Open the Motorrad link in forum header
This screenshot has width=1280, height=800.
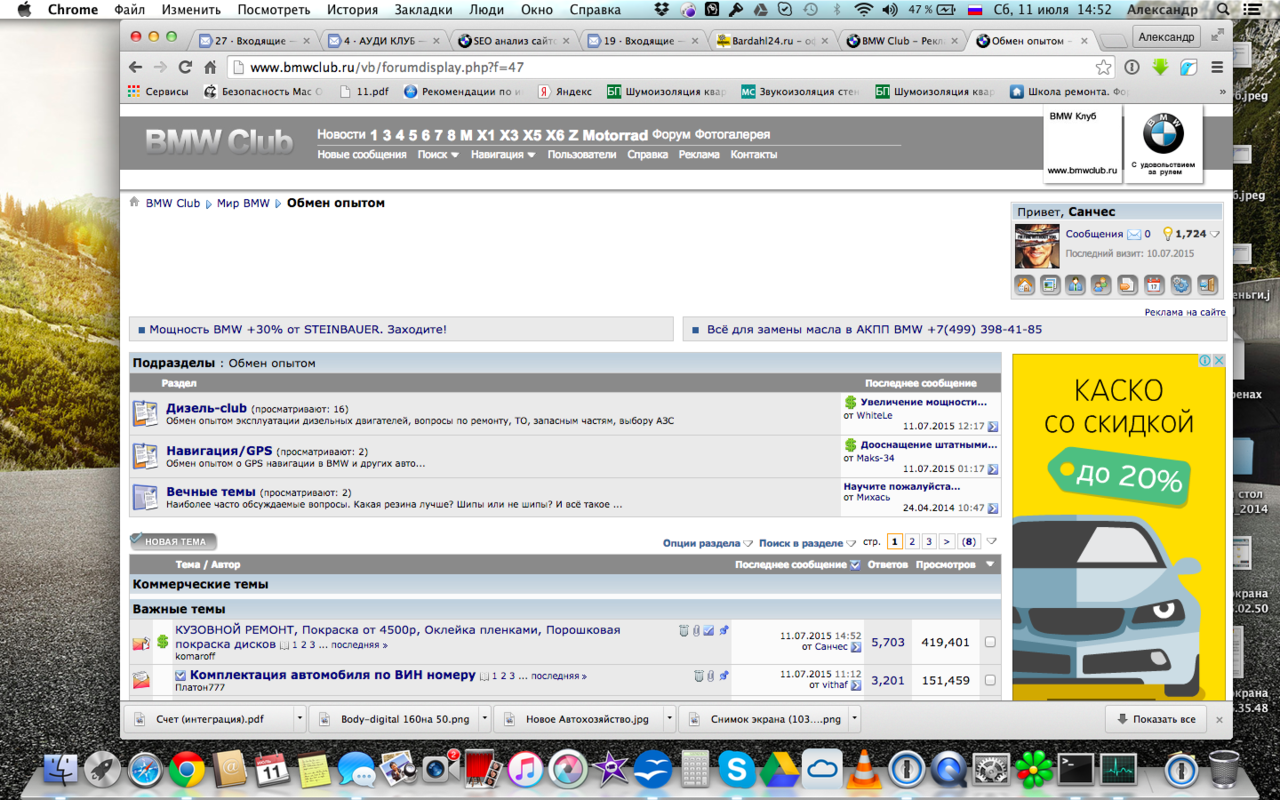coord(615,135)
